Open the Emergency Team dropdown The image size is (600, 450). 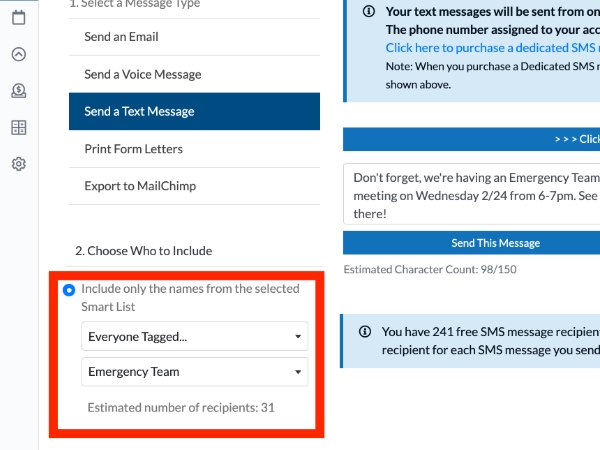click(x=194, y=372)
